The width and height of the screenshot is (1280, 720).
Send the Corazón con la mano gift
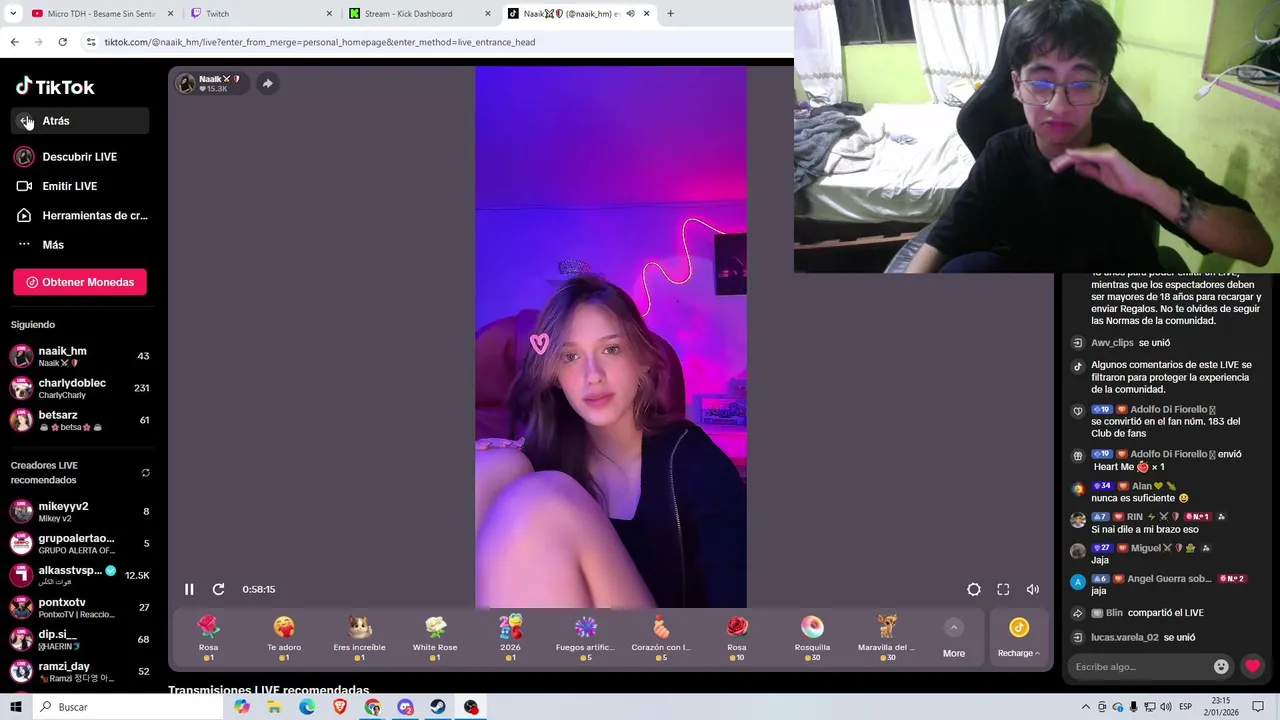(x=661, y=637)
